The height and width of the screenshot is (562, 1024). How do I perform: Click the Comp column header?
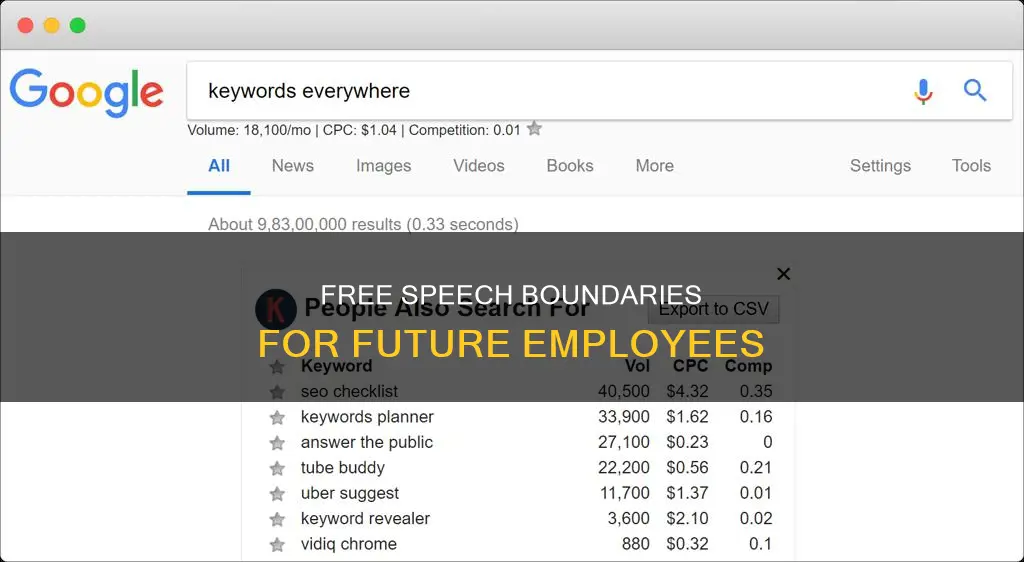point(748,366)
